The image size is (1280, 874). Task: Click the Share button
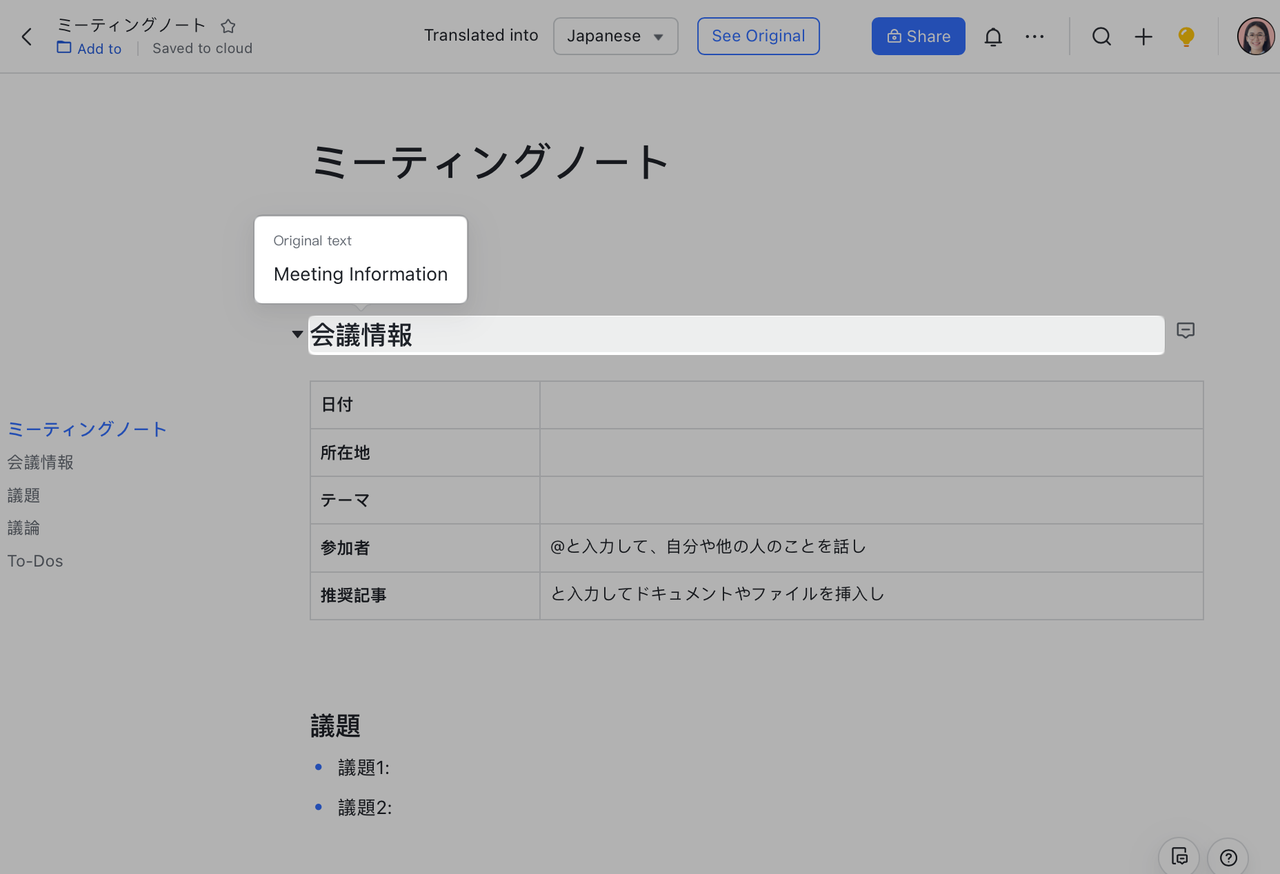pyautogui.click(x=918, y=36)
